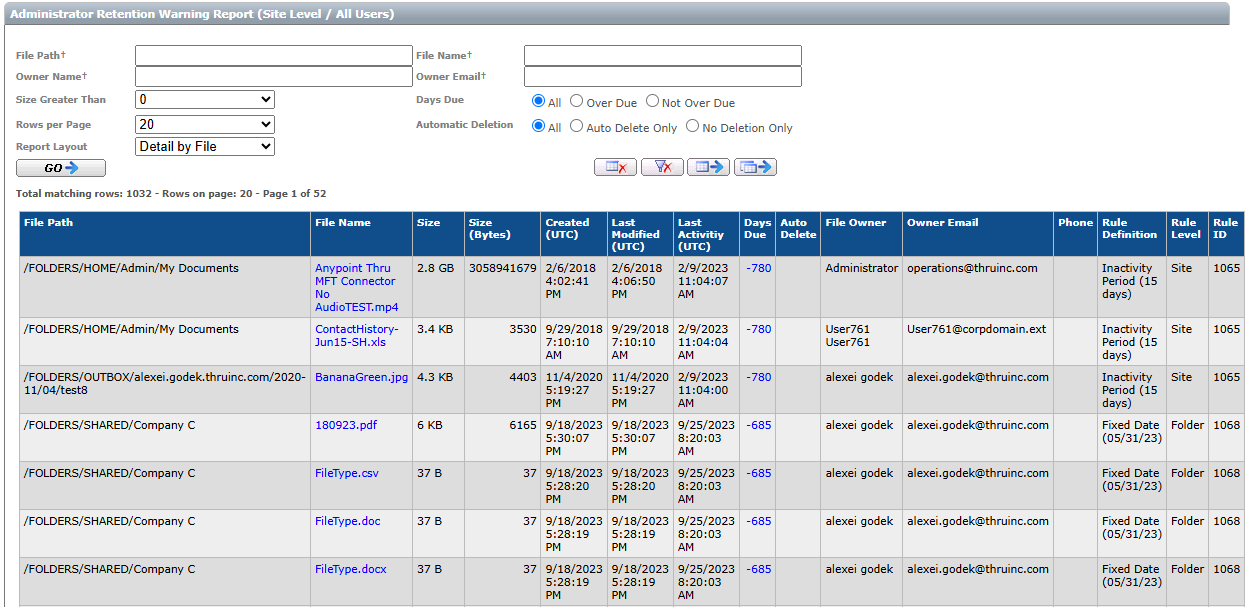Screen dimensions: 1247x607
Task: Select the No Deletion Only radio button
Action: pyautogui.click(x=692, y=126)
